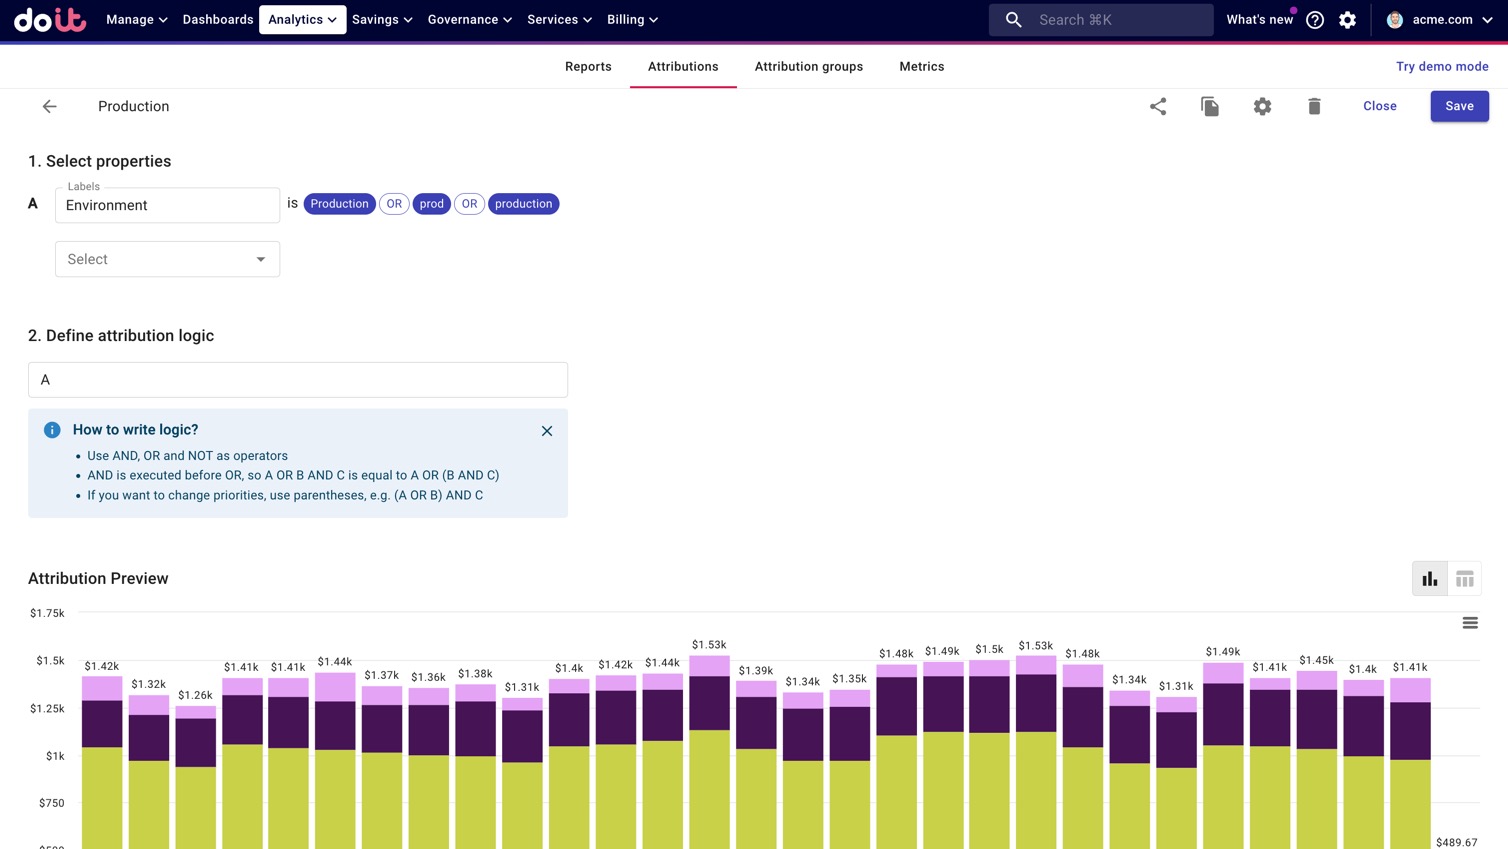Open the help question mark icon
The width and height of the screenshot is (1508, 849).
click(1315, 20)
